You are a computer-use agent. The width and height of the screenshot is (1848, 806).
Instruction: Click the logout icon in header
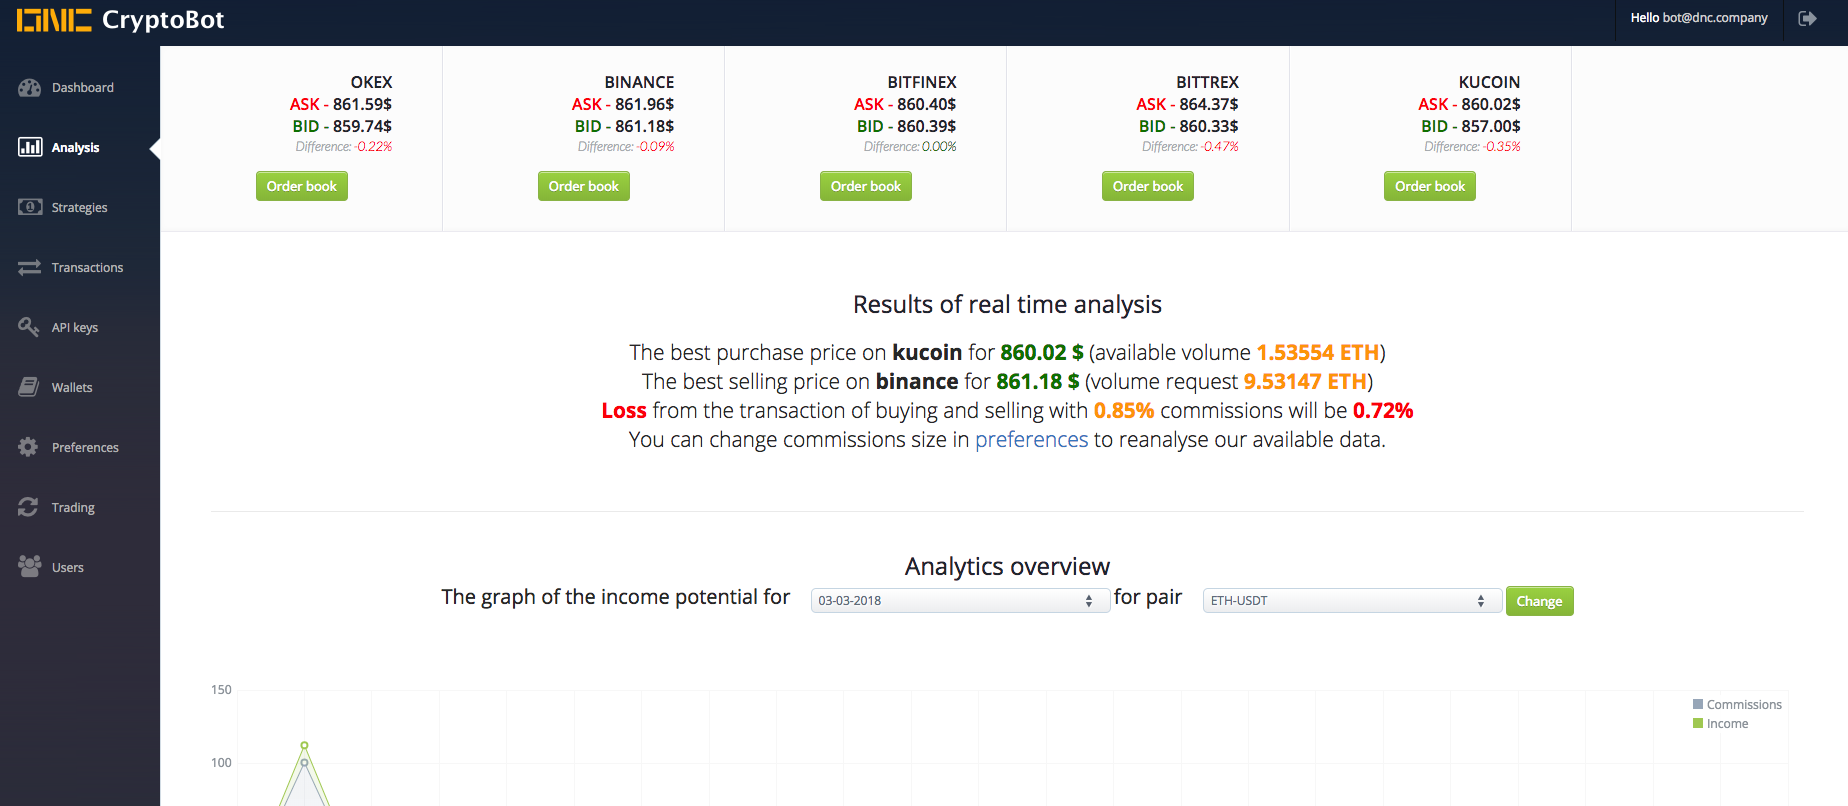pyautogui.click(x=1807, y=18)
